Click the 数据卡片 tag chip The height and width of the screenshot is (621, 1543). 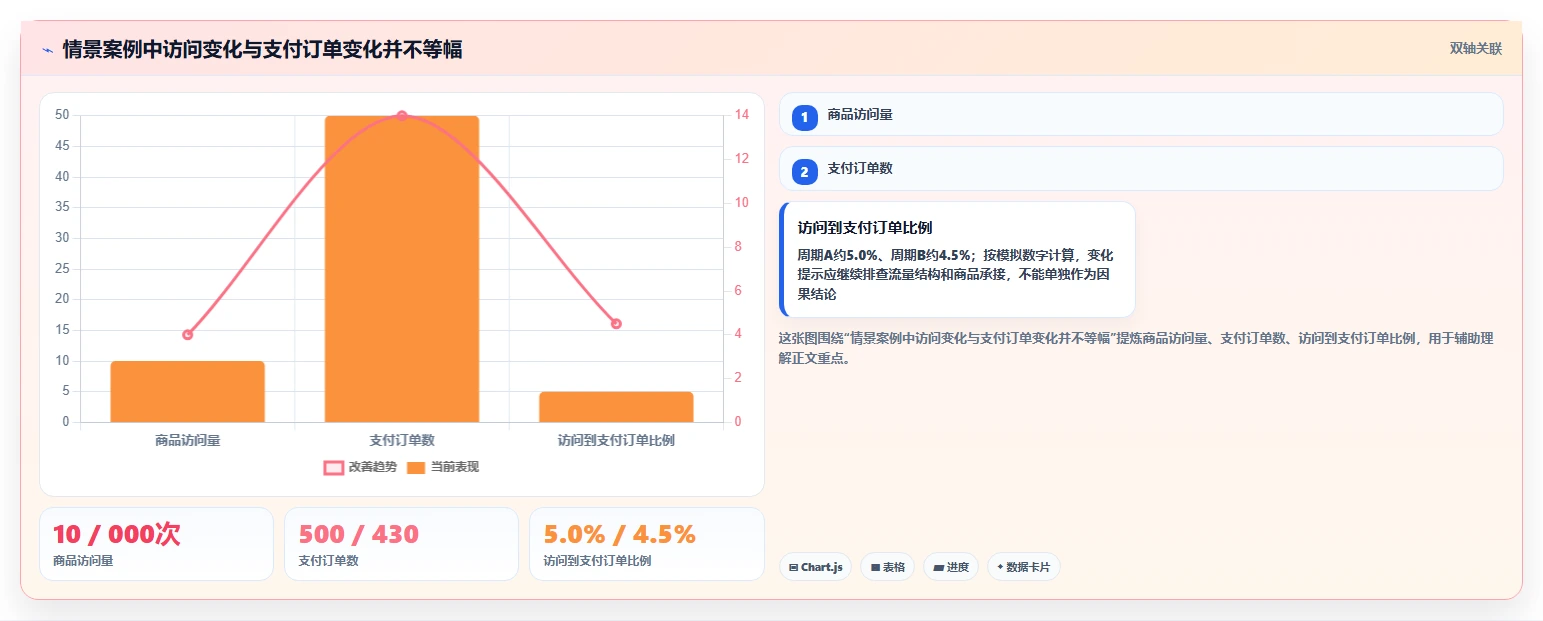tap(1024, 567)
